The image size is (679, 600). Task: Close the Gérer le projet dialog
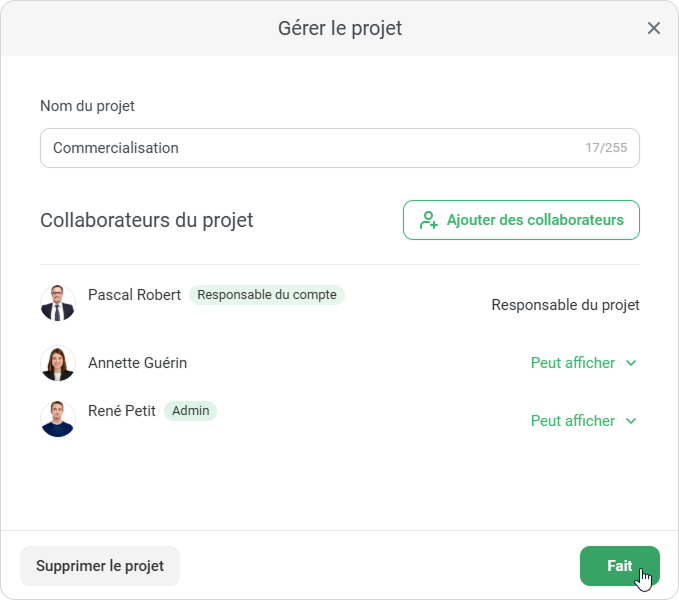[654, 28]
